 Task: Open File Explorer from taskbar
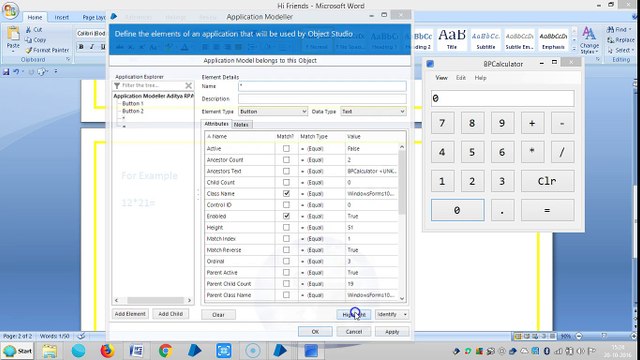point(49,351)
